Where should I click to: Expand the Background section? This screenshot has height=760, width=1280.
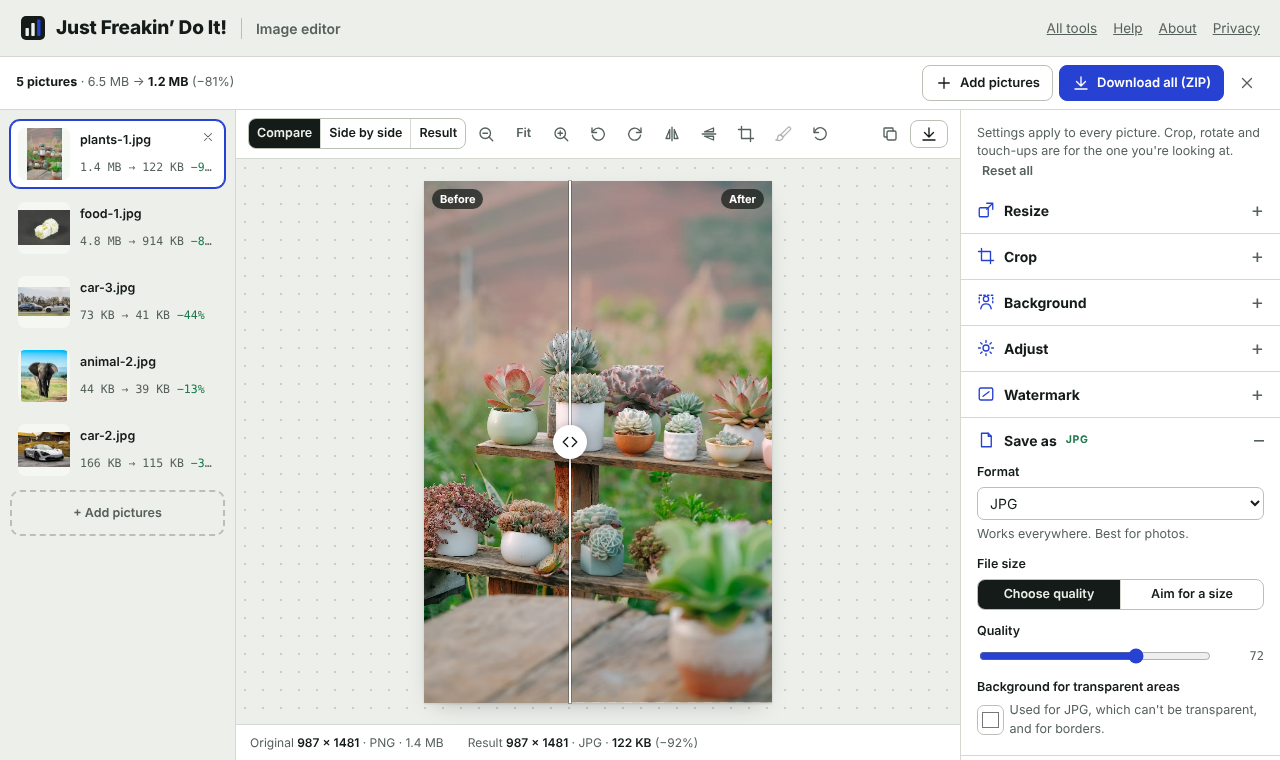coord(1120,303)
